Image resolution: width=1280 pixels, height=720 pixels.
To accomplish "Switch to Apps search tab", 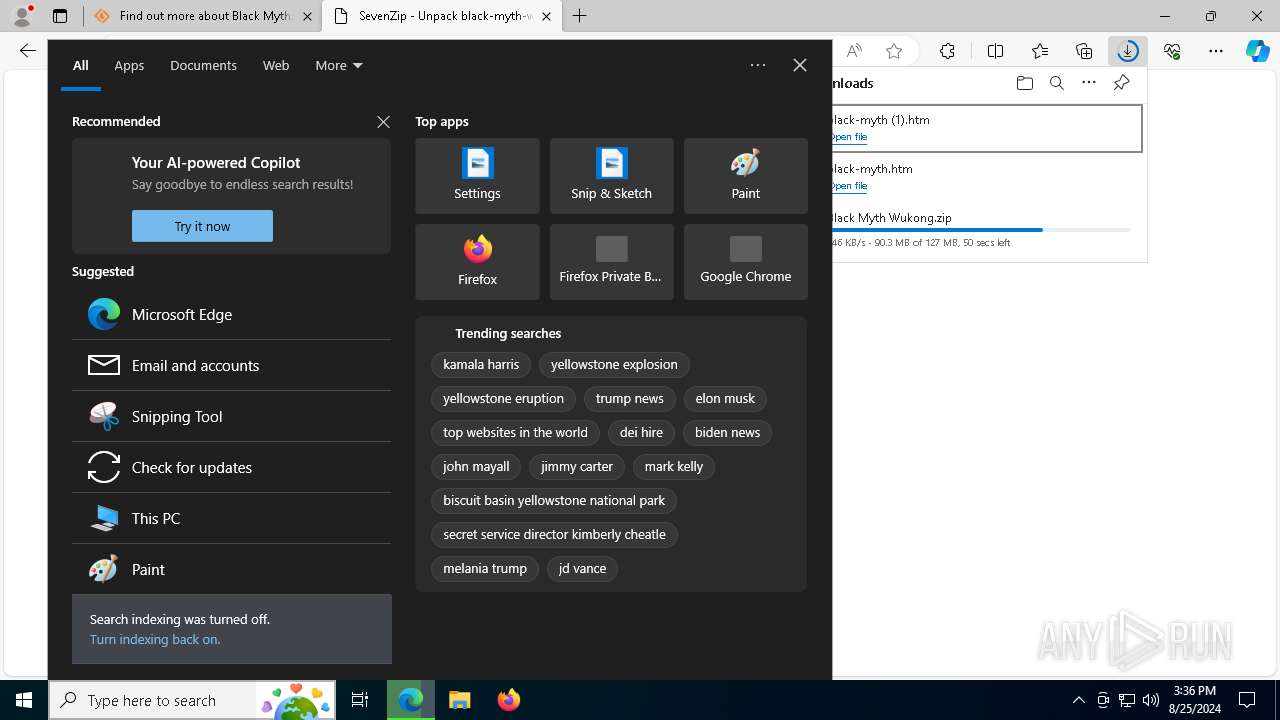I will tap(129, 65).
